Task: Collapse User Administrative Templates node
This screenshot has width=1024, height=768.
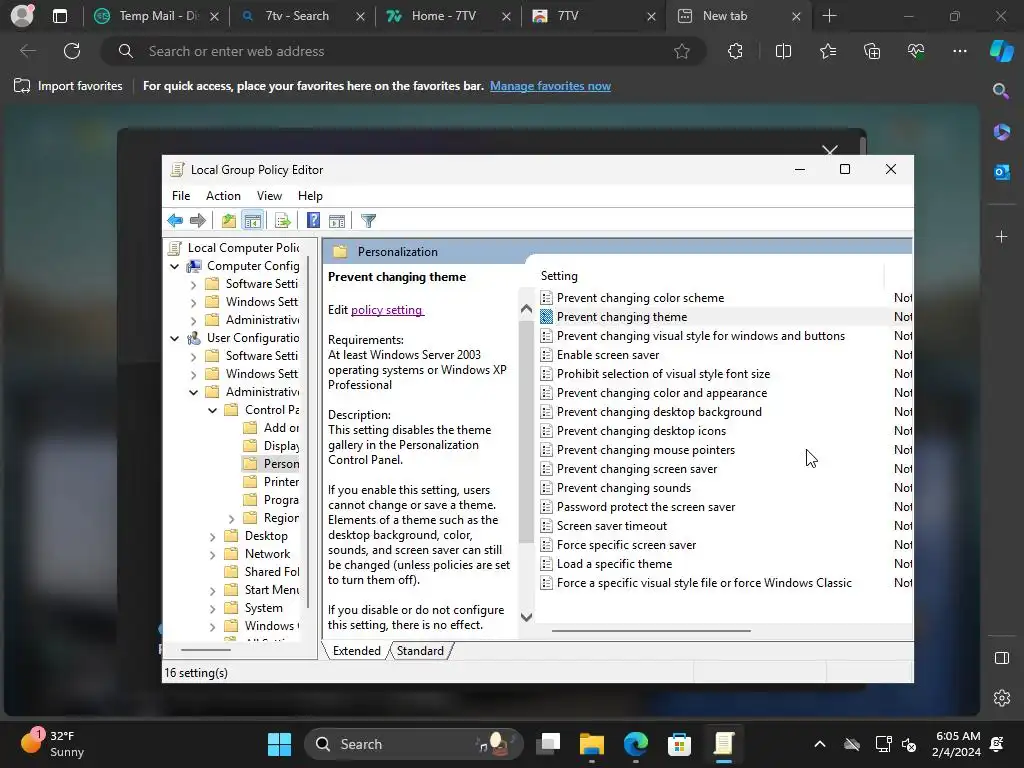Action: click(x=193, y=392)
